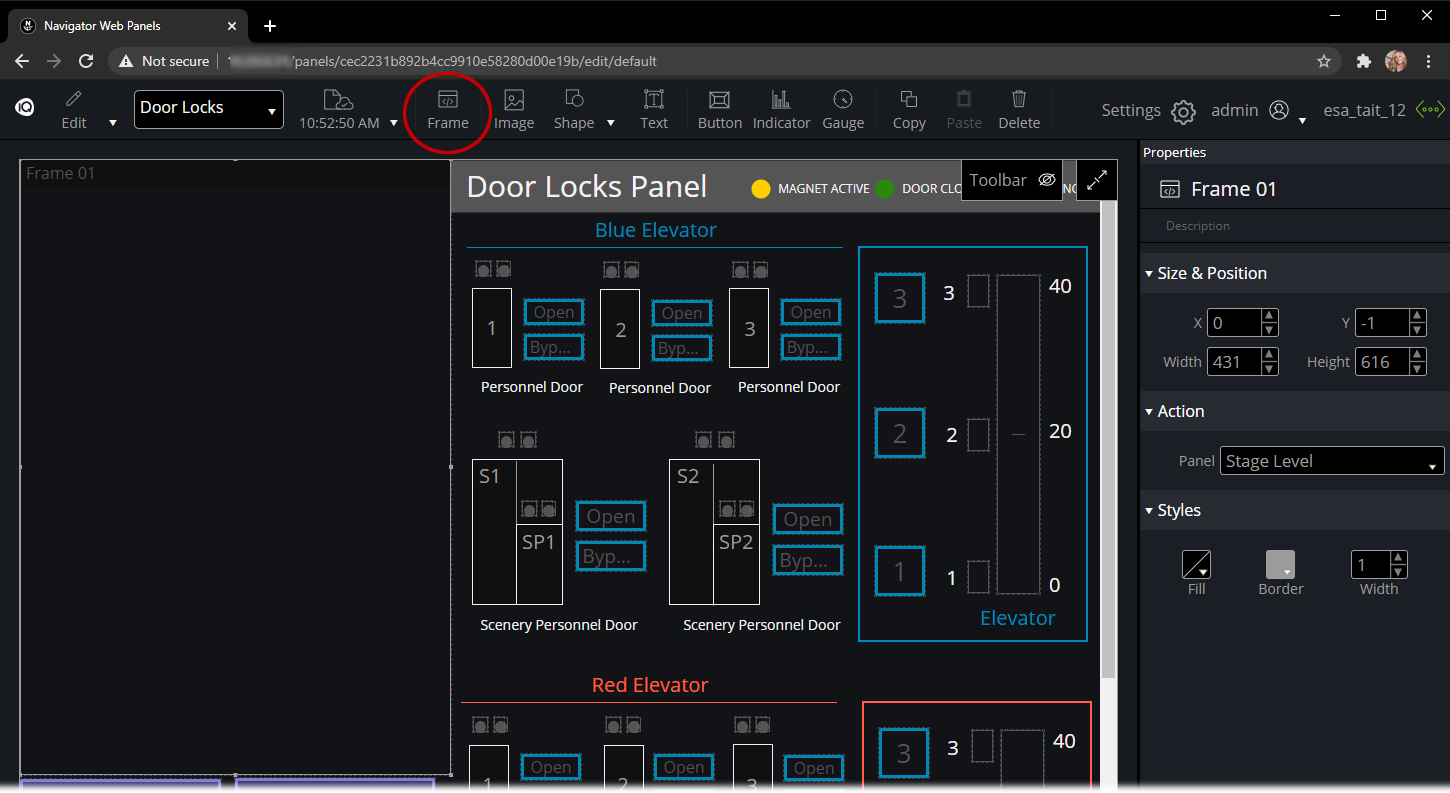Collapse the Size & Position section
This screenshot has width=1450, height=793.
[x=1150, y=273]
